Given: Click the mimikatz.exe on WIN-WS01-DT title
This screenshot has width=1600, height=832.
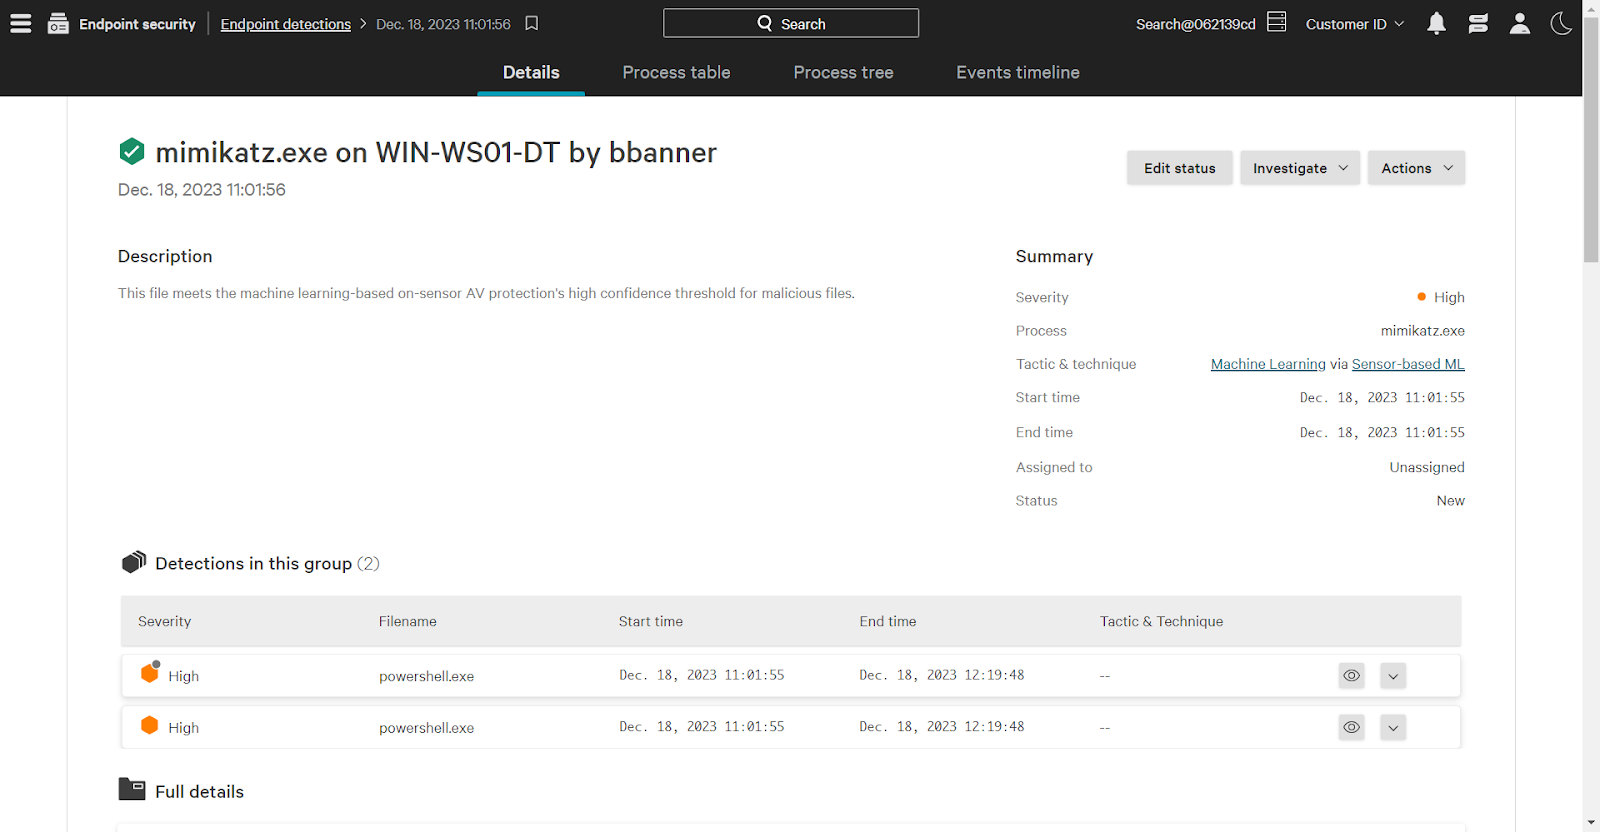Looking at the screenshot, I should coord(436,152).
